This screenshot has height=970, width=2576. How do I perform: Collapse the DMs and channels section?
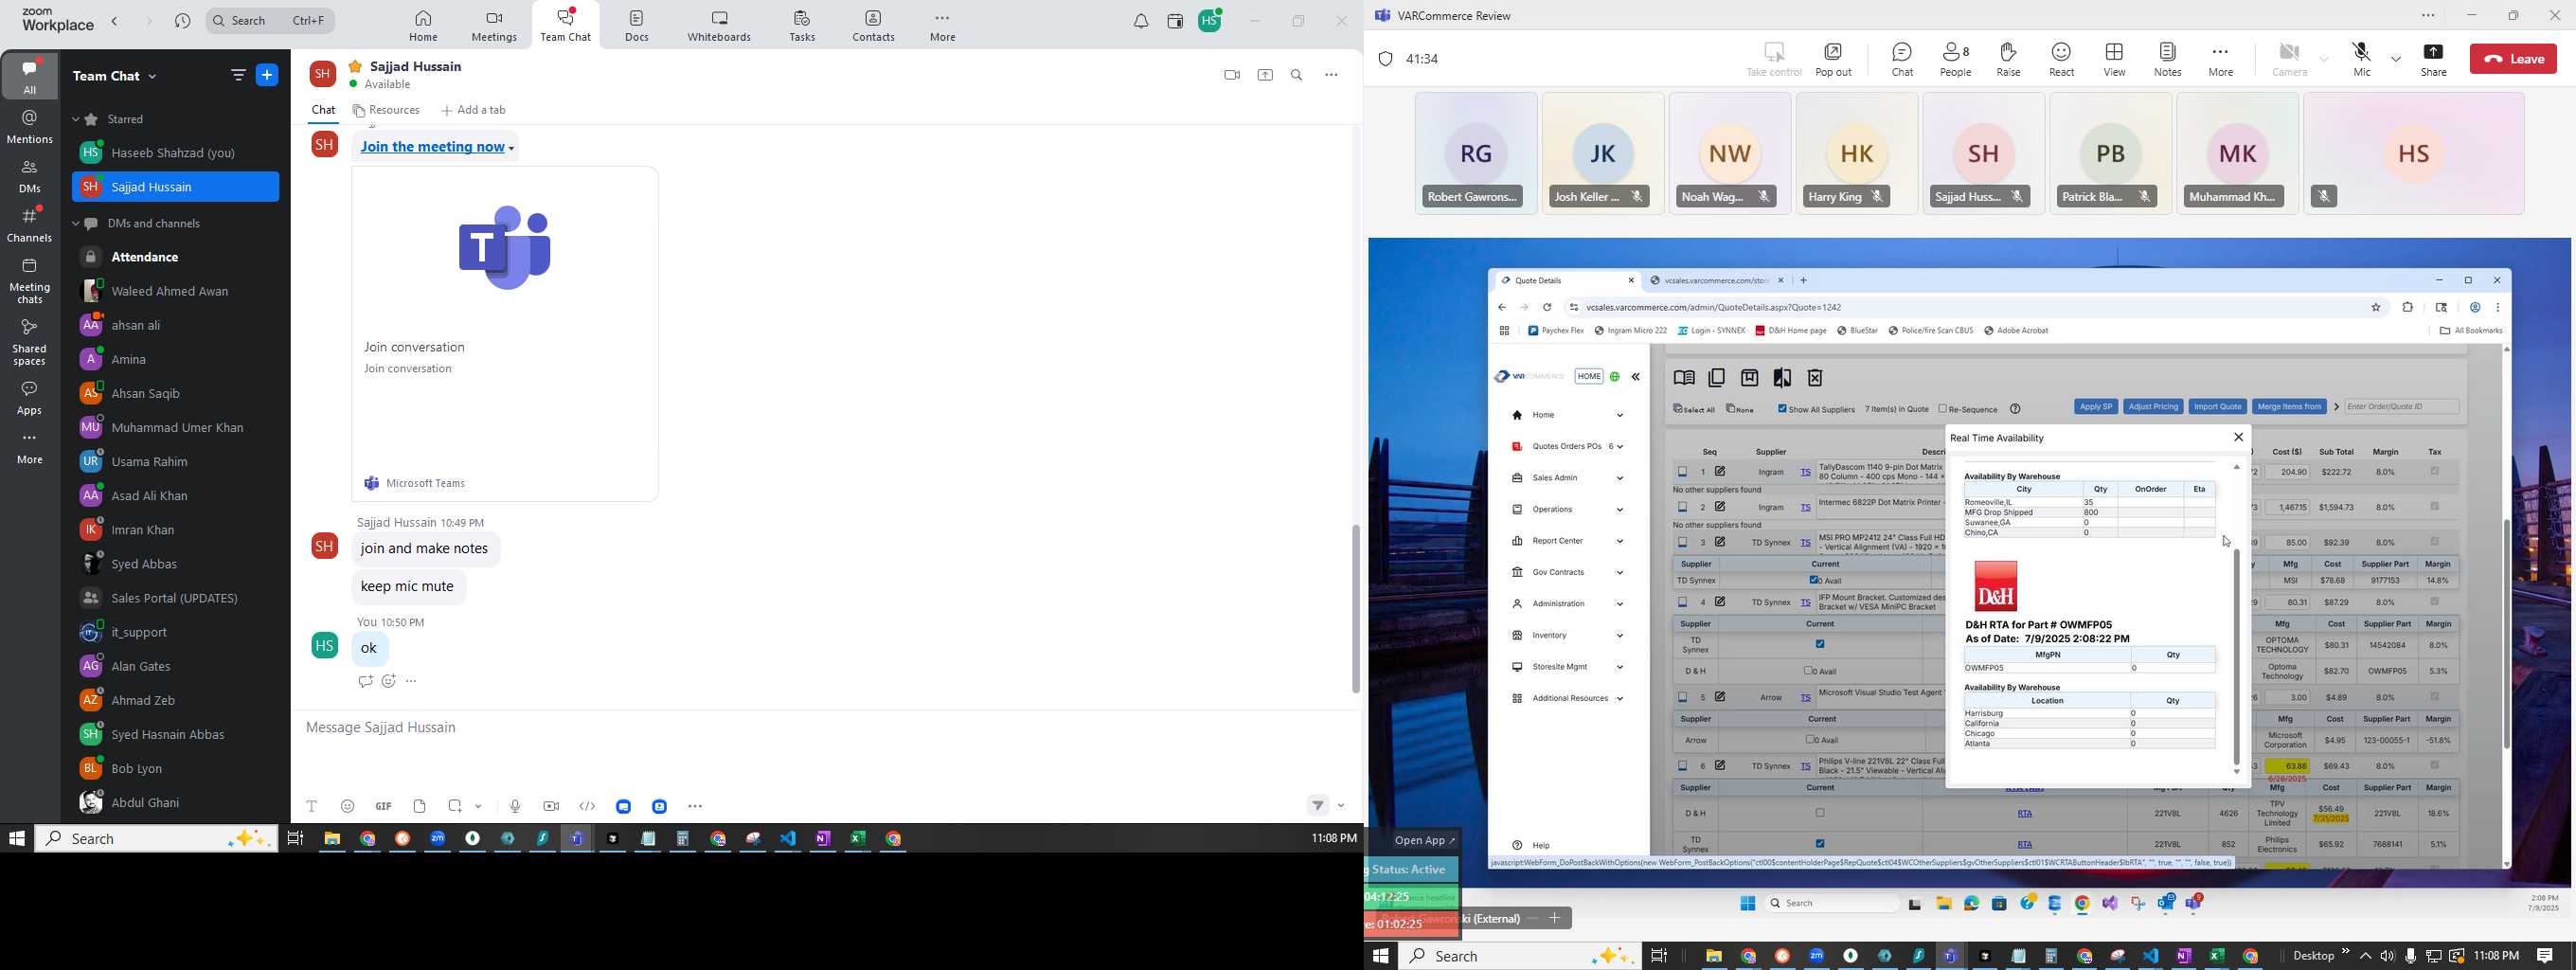point(76,224)
